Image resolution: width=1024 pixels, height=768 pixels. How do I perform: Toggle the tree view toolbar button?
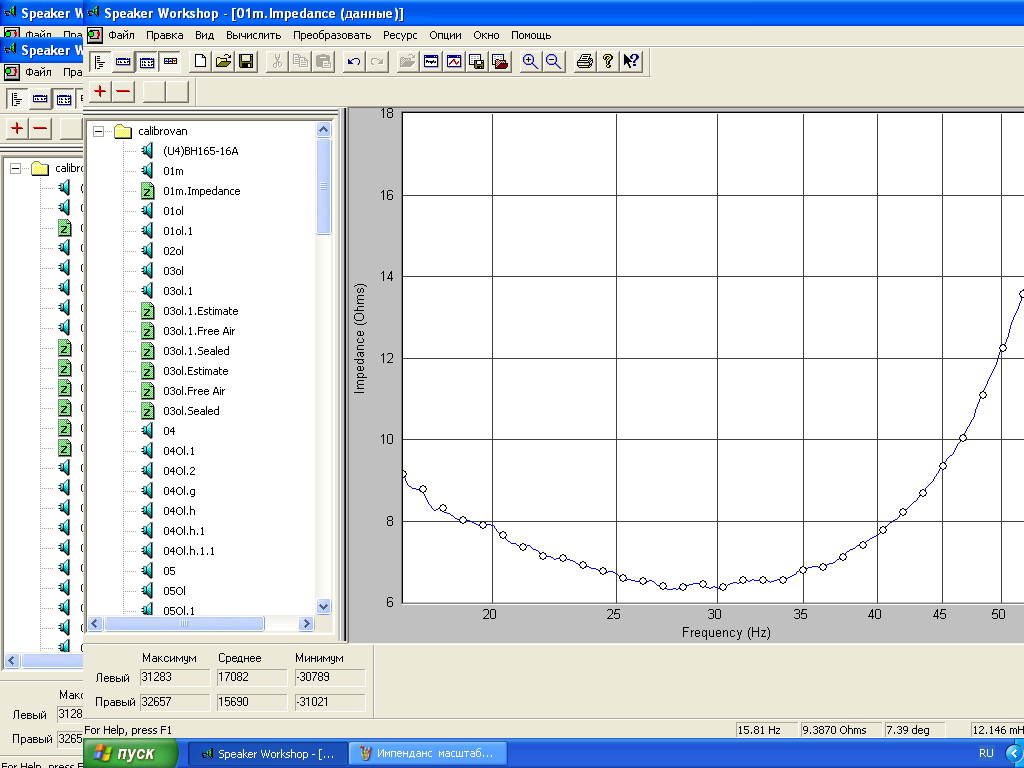click(x=101, y=62)
